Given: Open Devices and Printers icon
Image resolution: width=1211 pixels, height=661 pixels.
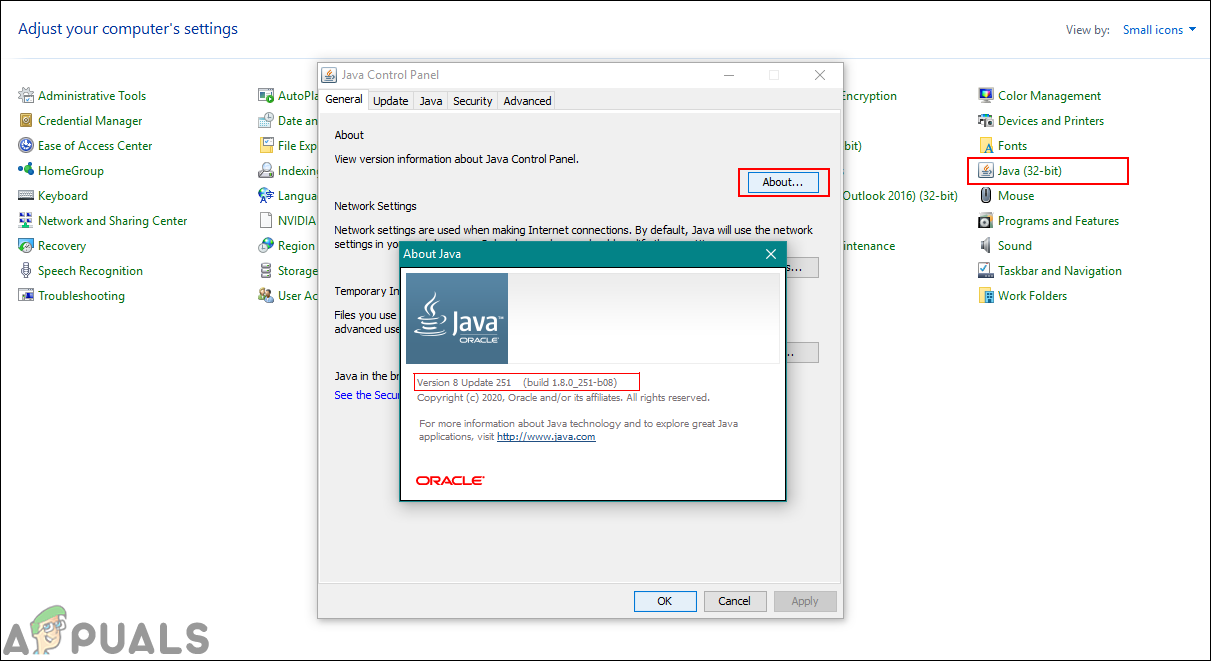Looking at the screenshot, I should (986, 121).
